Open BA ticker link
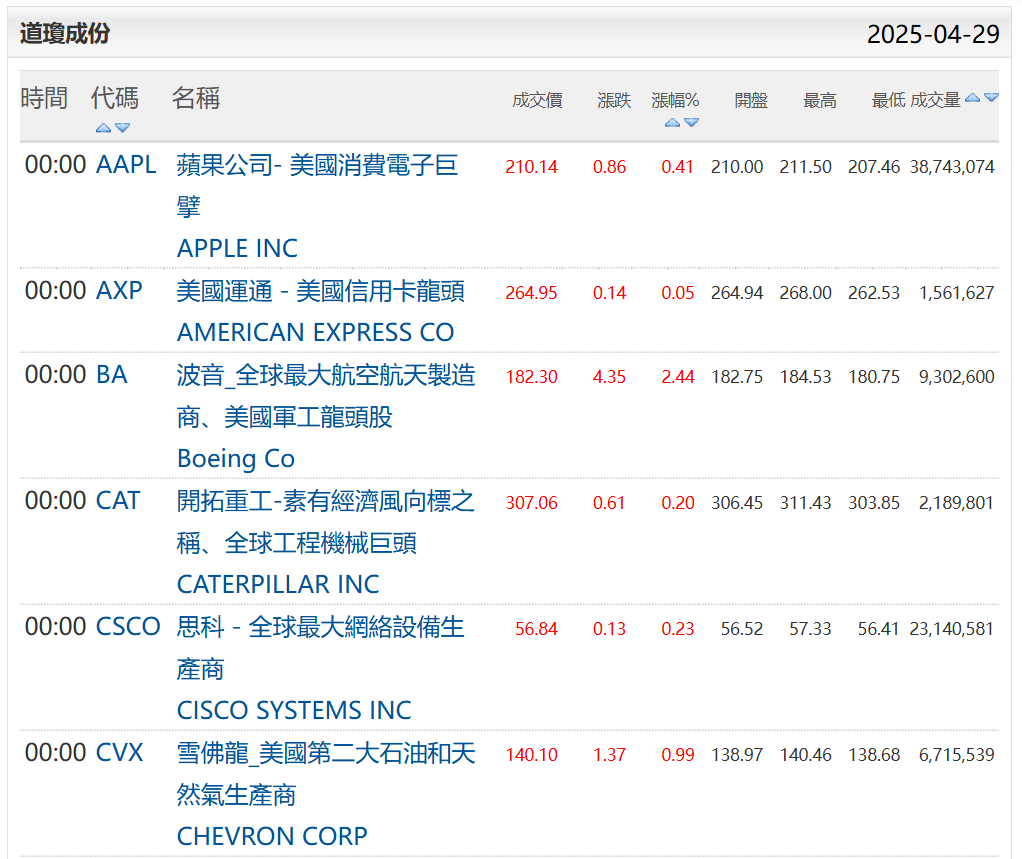The width and height of the screenshot is (1022, 859). coord(111,375)
